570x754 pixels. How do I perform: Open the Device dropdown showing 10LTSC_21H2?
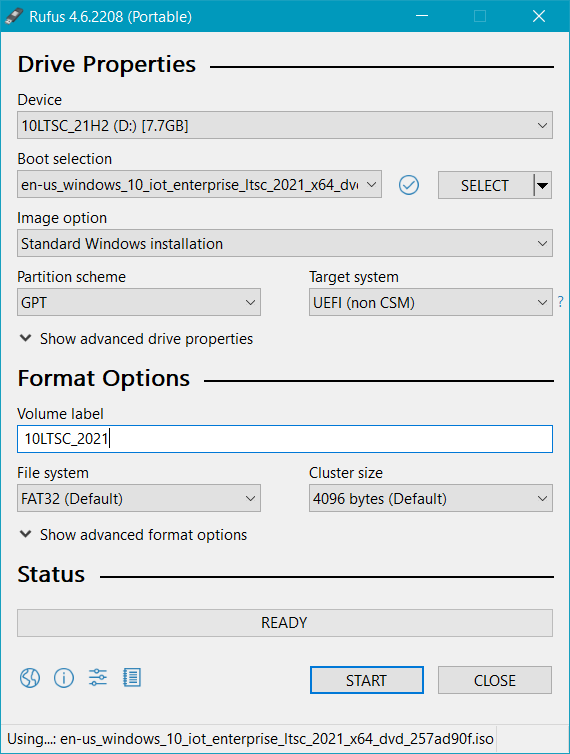point(285,126)
